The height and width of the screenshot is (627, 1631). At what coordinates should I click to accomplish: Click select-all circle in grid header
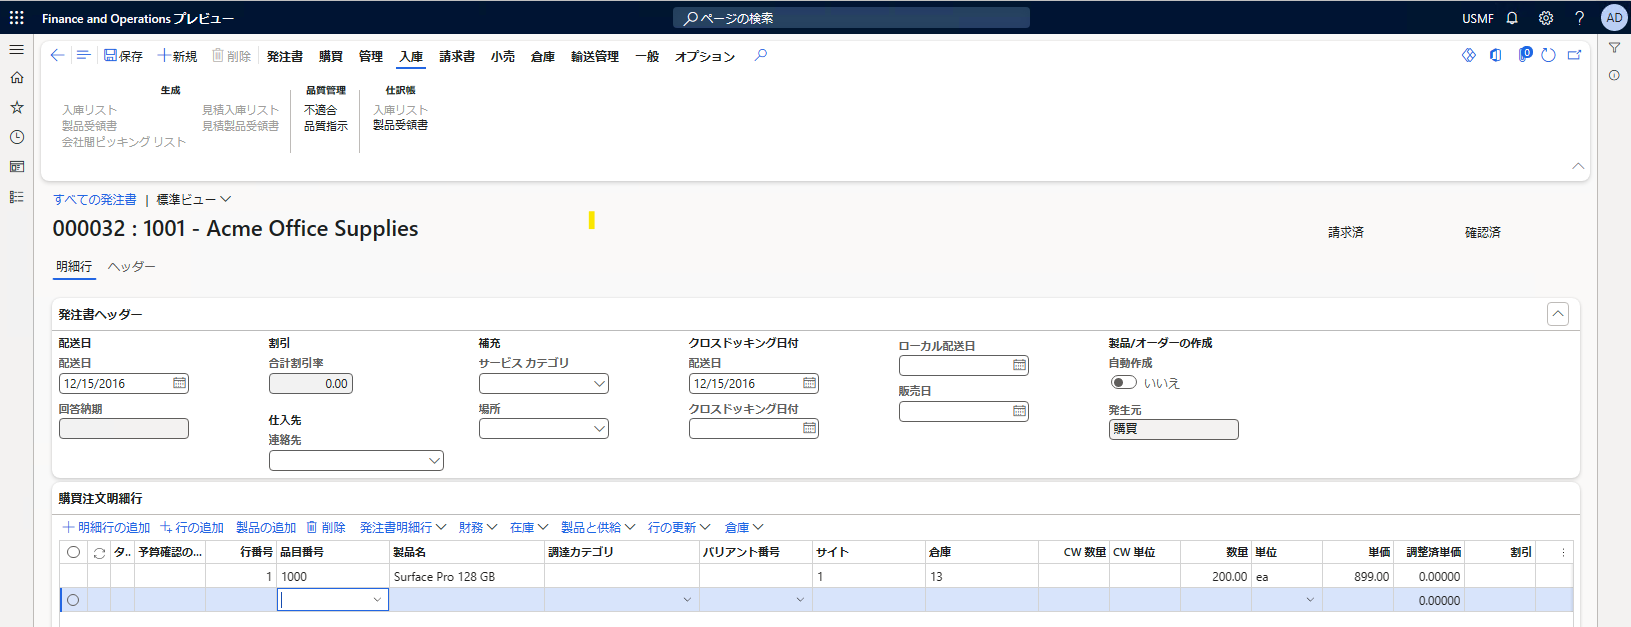[73, 552]
